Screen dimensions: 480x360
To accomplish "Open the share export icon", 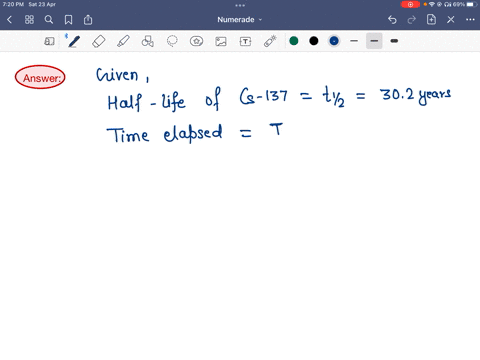I will [x=88, y=20].
